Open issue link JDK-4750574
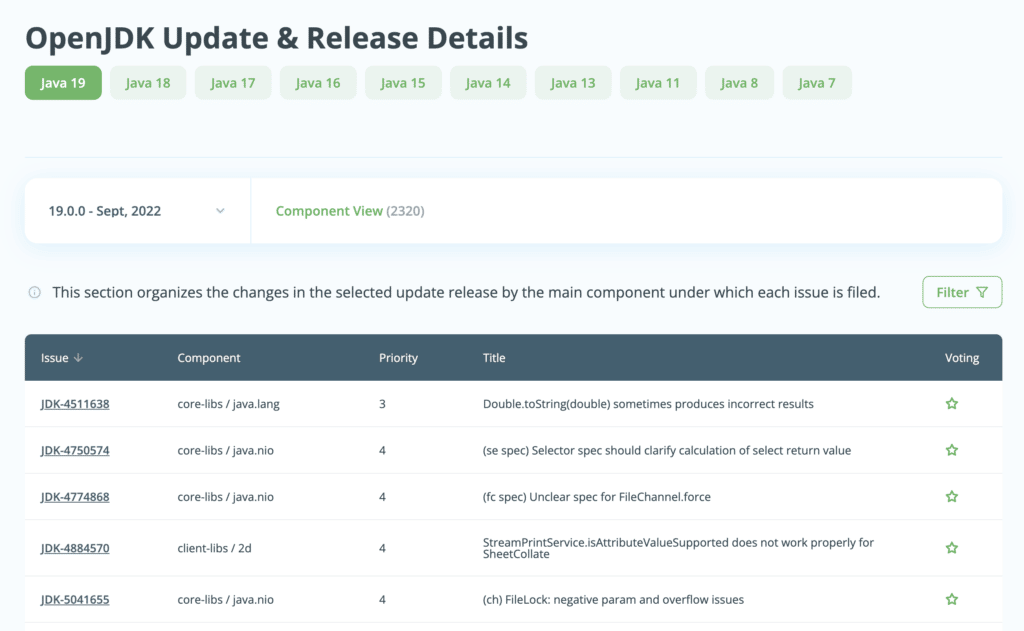Screen dimensions: 1024x631 (75, 450)
